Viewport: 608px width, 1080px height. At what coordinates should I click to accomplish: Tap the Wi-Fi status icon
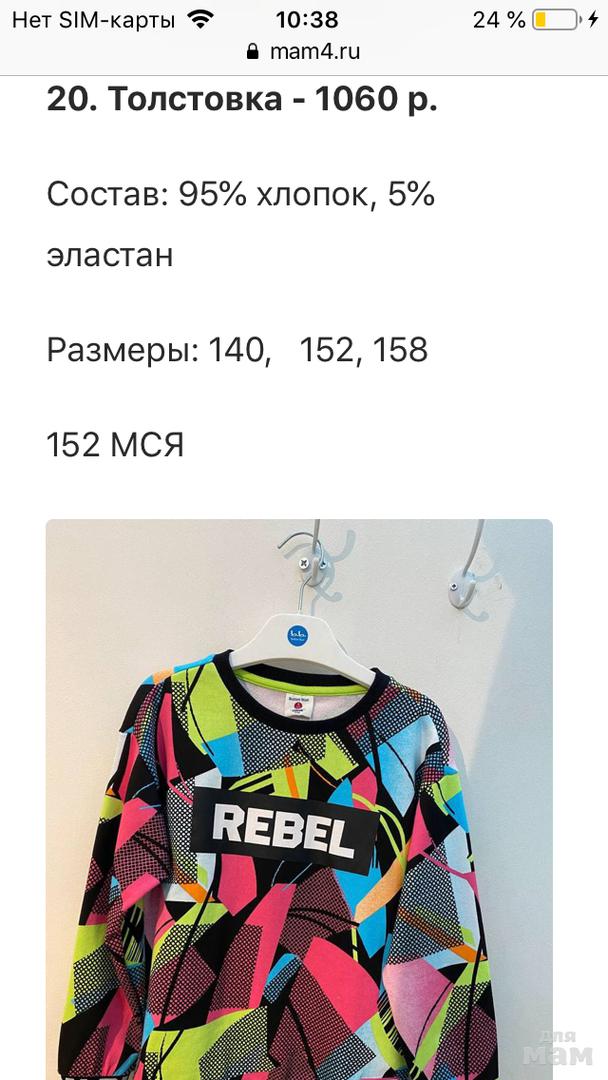200,19
